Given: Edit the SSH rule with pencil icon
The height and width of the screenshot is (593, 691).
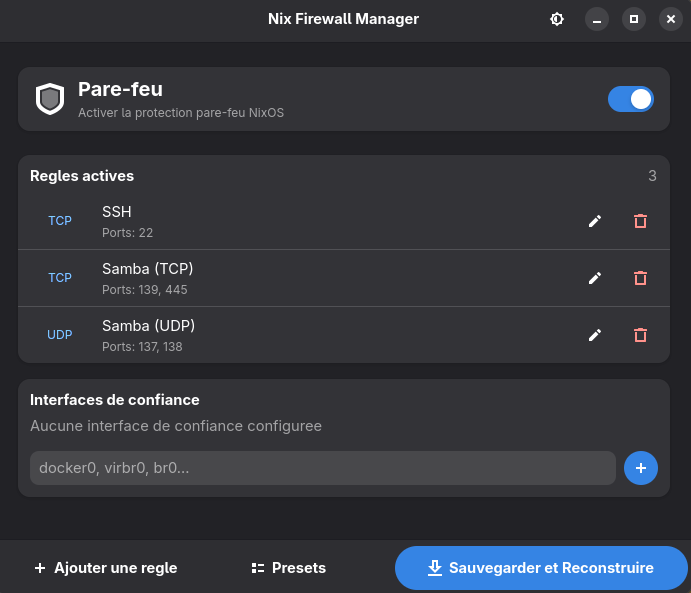Looking at the screenshot, I should pos(595,221).
